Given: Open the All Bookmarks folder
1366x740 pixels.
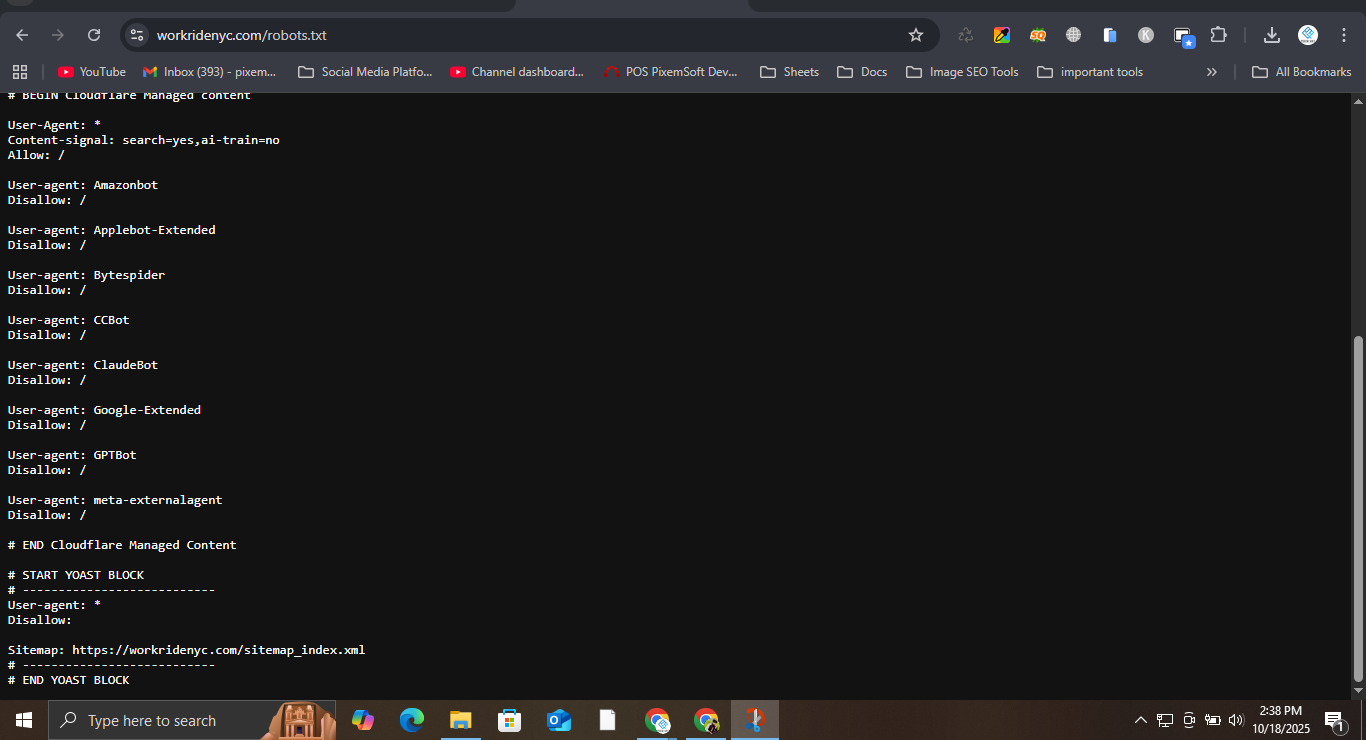Looking at the screenshot, I should tap(1302, 72).
